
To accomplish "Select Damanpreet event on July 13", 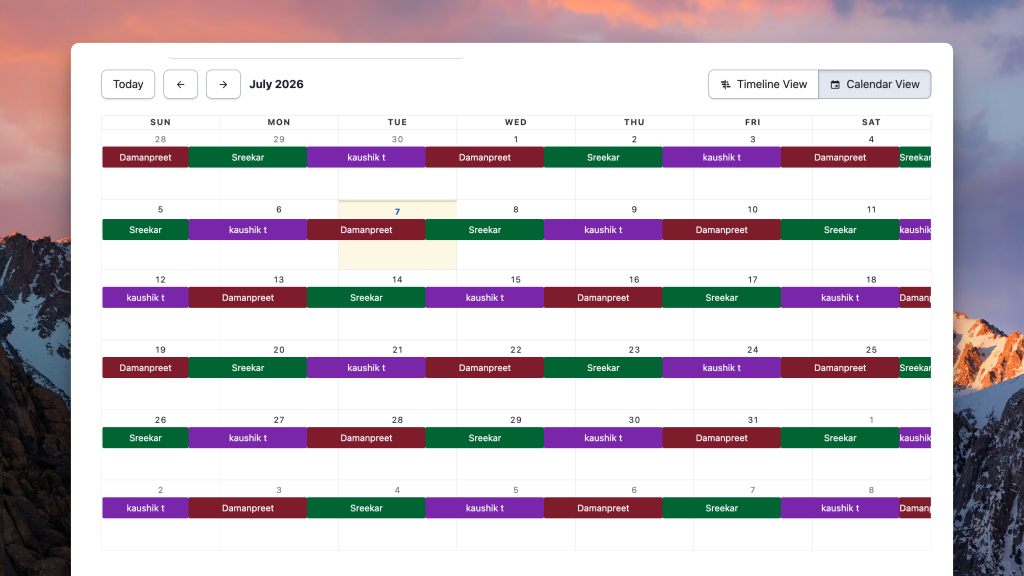I will pyautogui.click(x=248, y=298).
